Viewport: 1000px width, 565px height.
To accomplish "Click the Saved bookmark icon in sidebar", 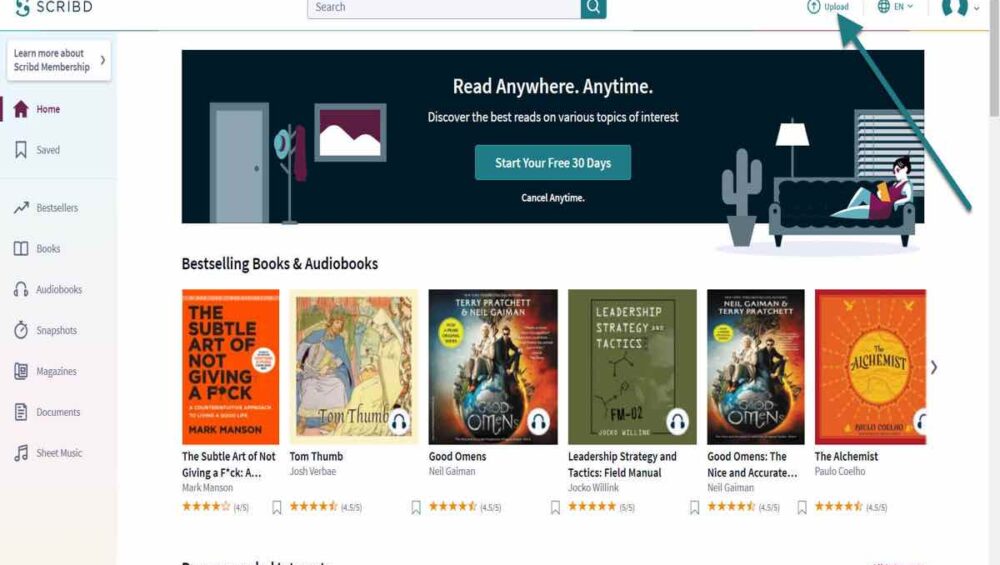I will click(x=21, y=150).
